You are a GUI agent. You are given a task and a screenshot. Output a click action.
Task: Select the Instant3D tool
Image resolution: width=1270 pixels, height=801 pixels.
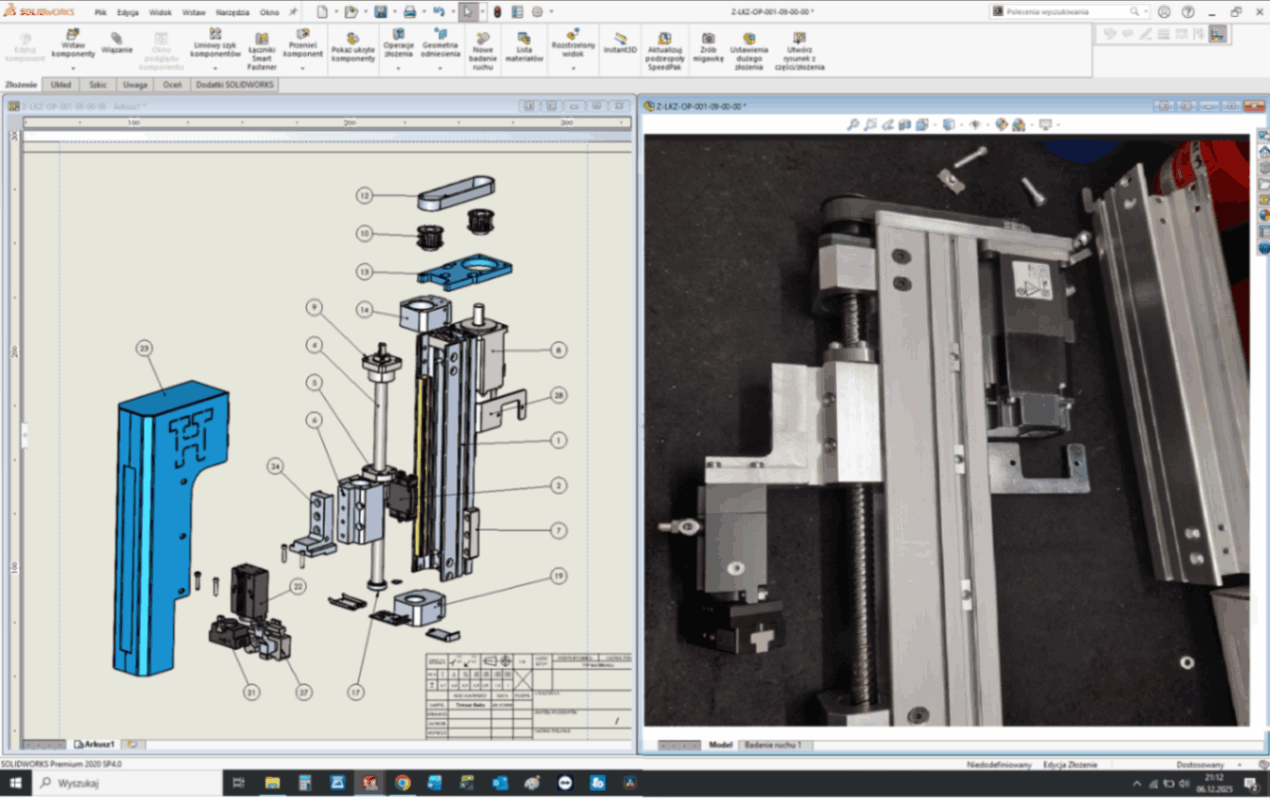click(x=619, y=38)
